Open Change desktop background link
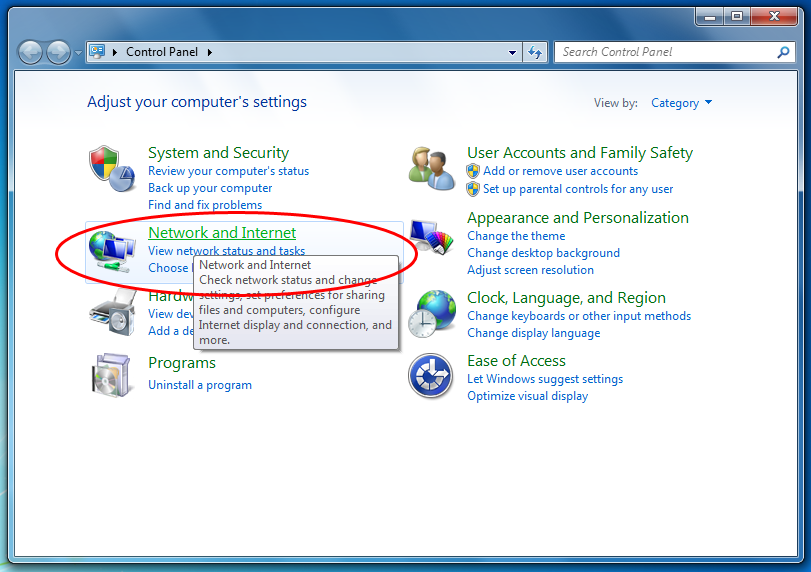Viewport: 811px width, 572px height. tap(543, 253)
